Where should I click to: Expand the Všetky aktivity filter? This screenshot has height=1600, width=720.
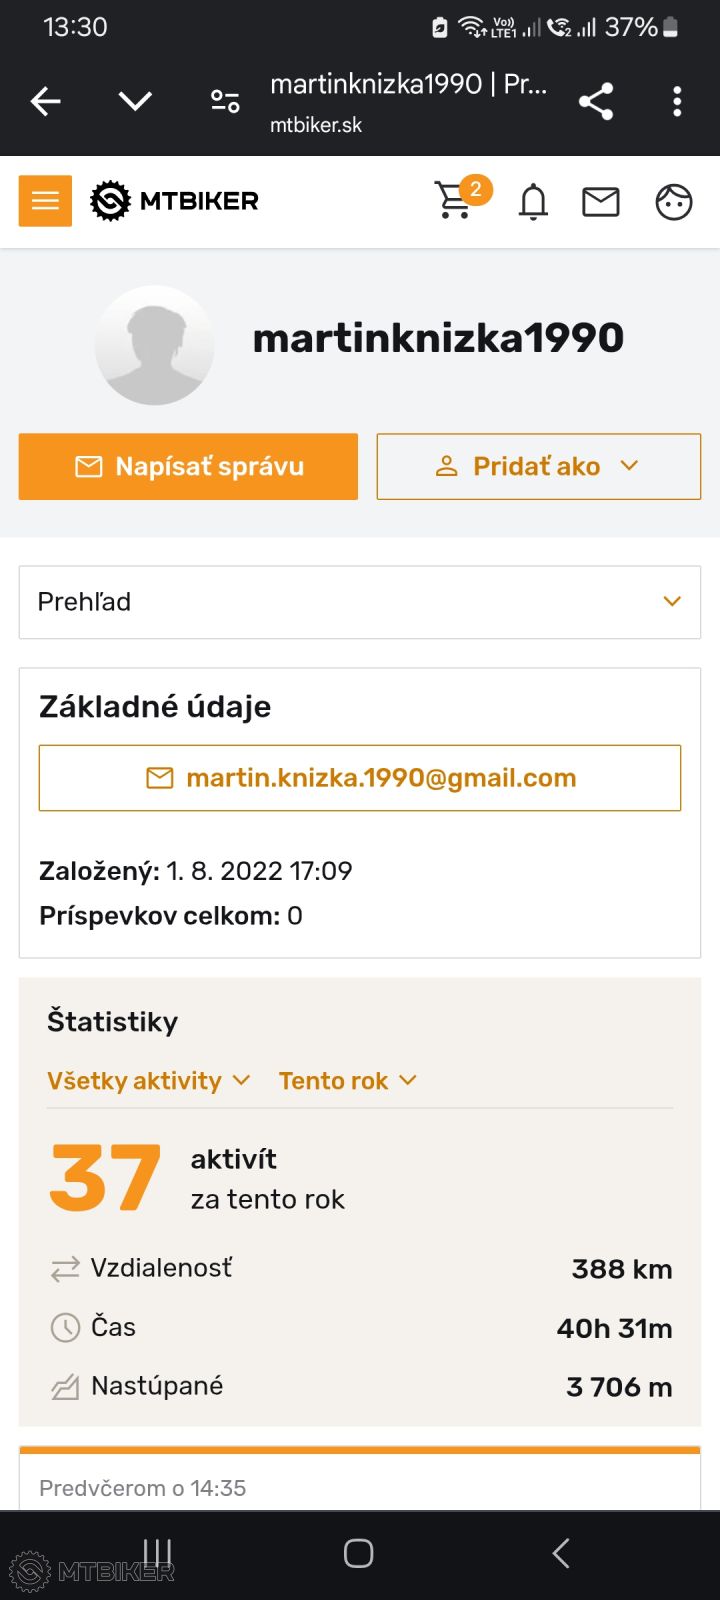[148, 1081]
